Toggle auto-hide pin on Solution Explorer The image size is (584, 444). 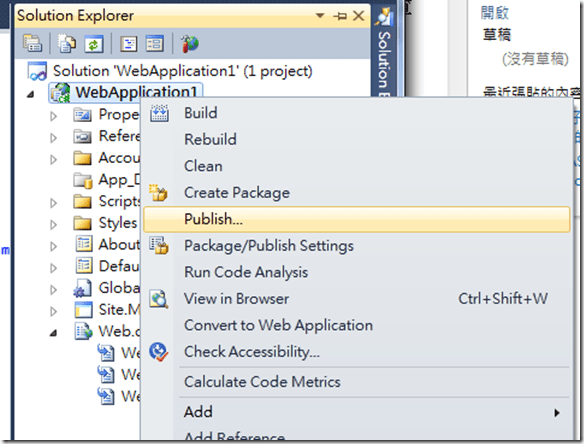coord(340,16)
